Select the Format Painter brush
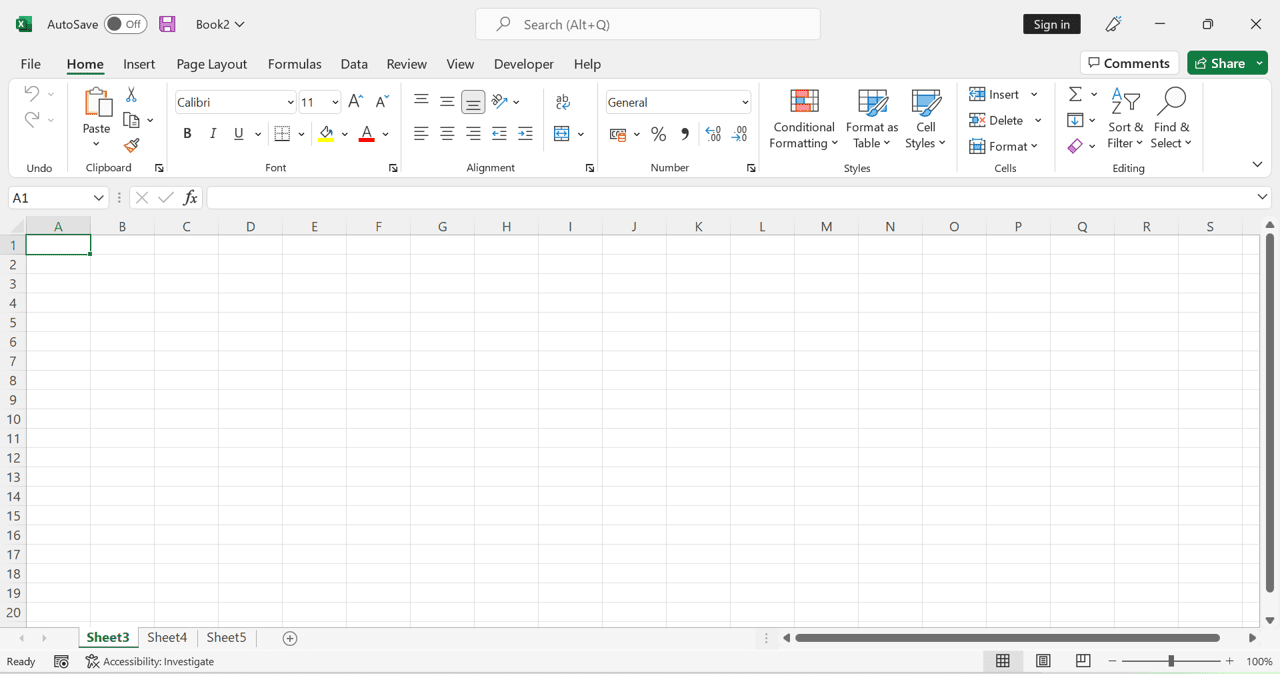Image resolution: width=1280 pixels, height=674 pixels. (131, 146)
